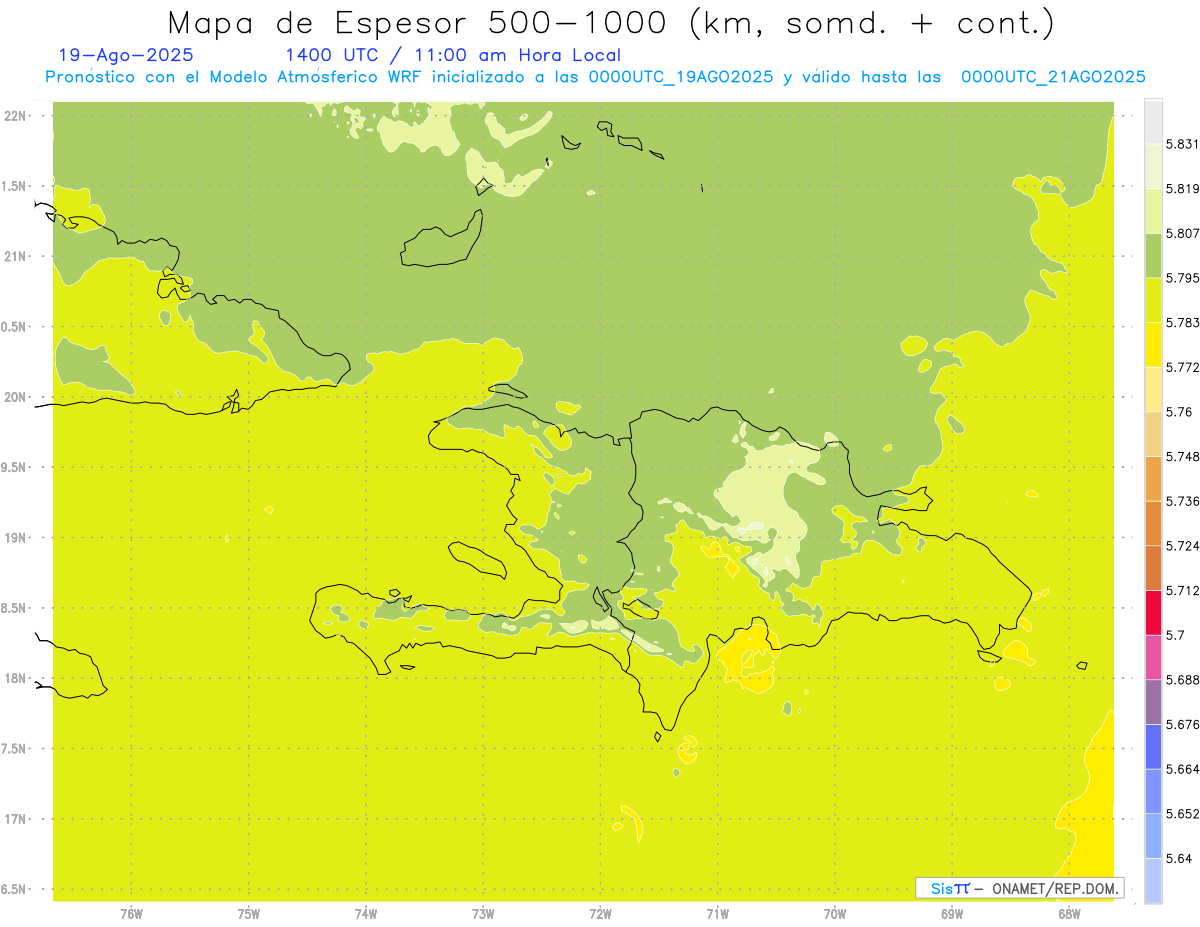The image size is (1200, 927).
Task: Click the legend value '5.676'
Action: point(1182,724)
